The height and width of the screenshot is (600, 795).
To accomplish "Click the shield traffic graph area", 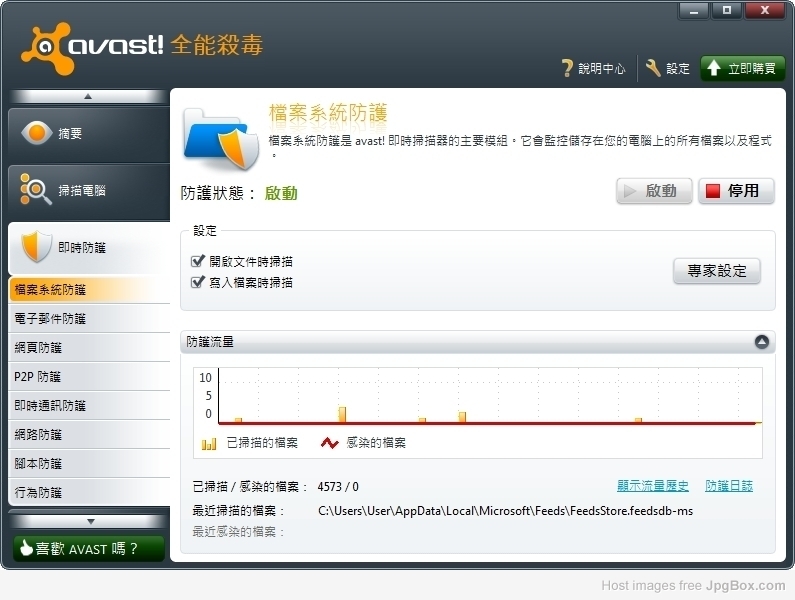I will [488, 397].
